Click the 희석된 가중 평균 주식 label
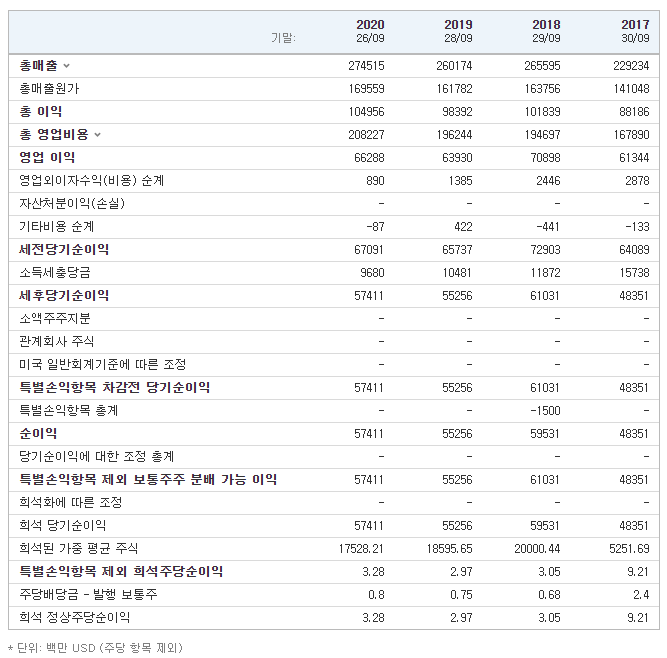Viewport: 667px width, 658px height. [79, 548]
